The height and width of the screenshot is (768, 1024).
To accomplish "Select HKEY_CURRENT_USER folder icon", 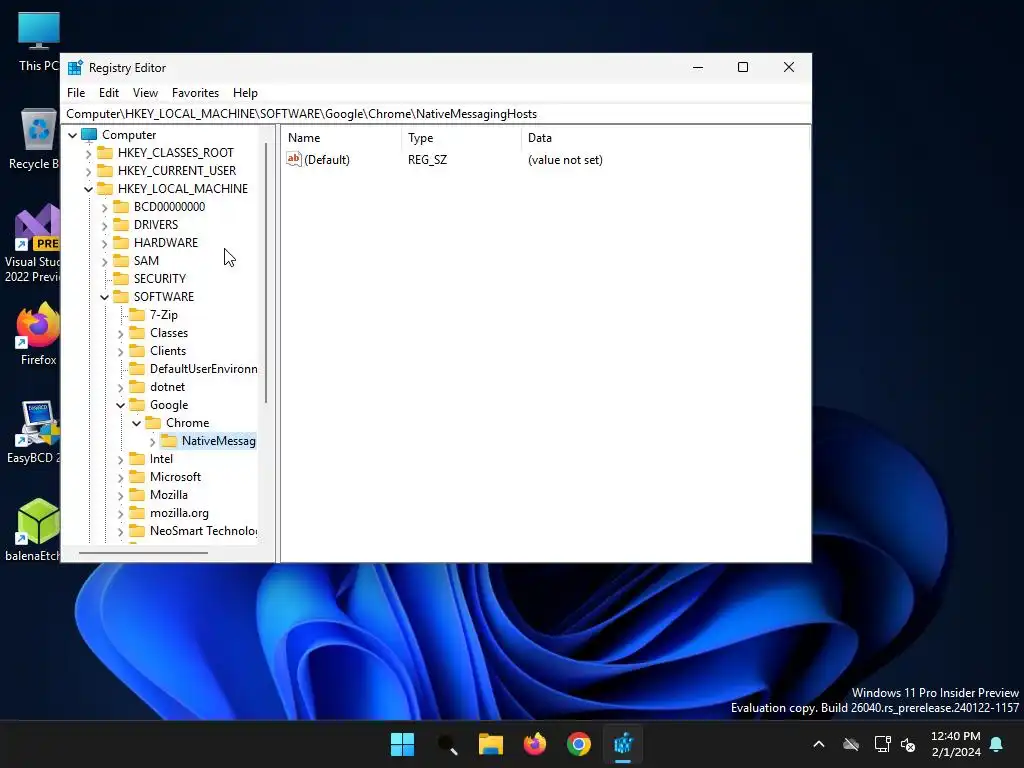I will pos(104,170).
